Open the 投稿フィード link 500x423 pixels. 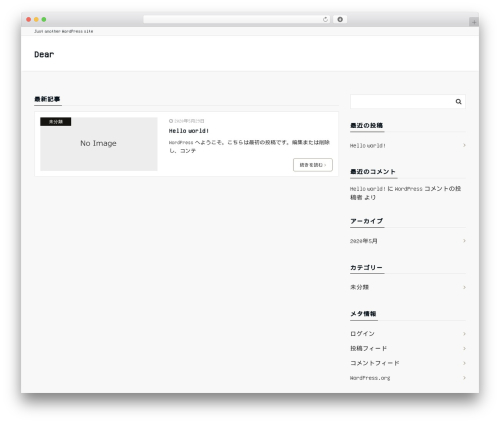coord(368,348)
